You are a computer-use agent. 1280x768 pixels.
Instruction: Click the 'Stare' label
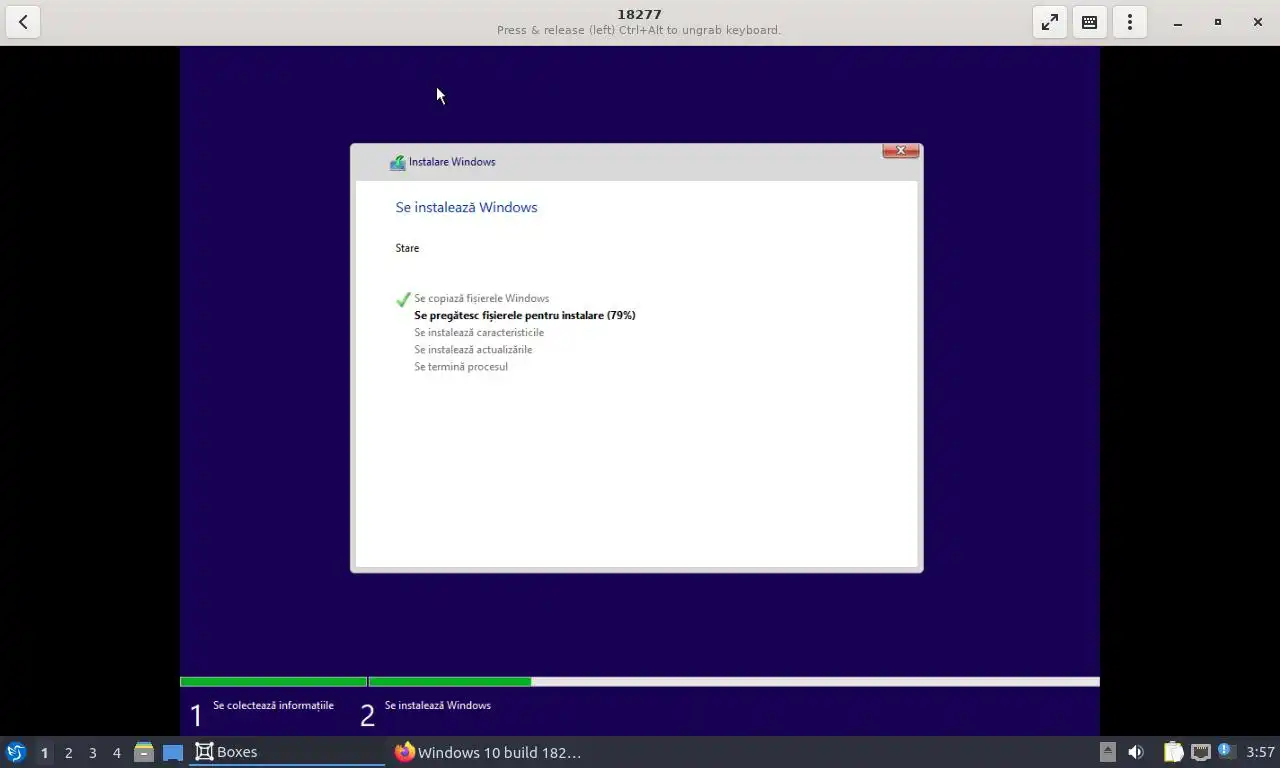pos(407,248)
